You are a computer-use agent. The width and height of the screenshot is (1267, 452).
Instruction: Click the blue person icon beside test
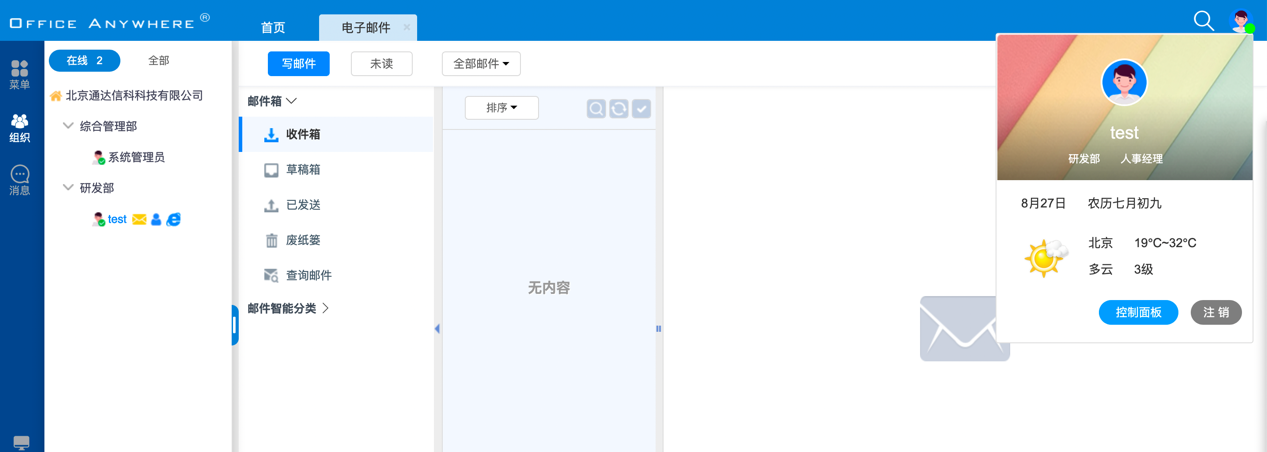[156, 219]
